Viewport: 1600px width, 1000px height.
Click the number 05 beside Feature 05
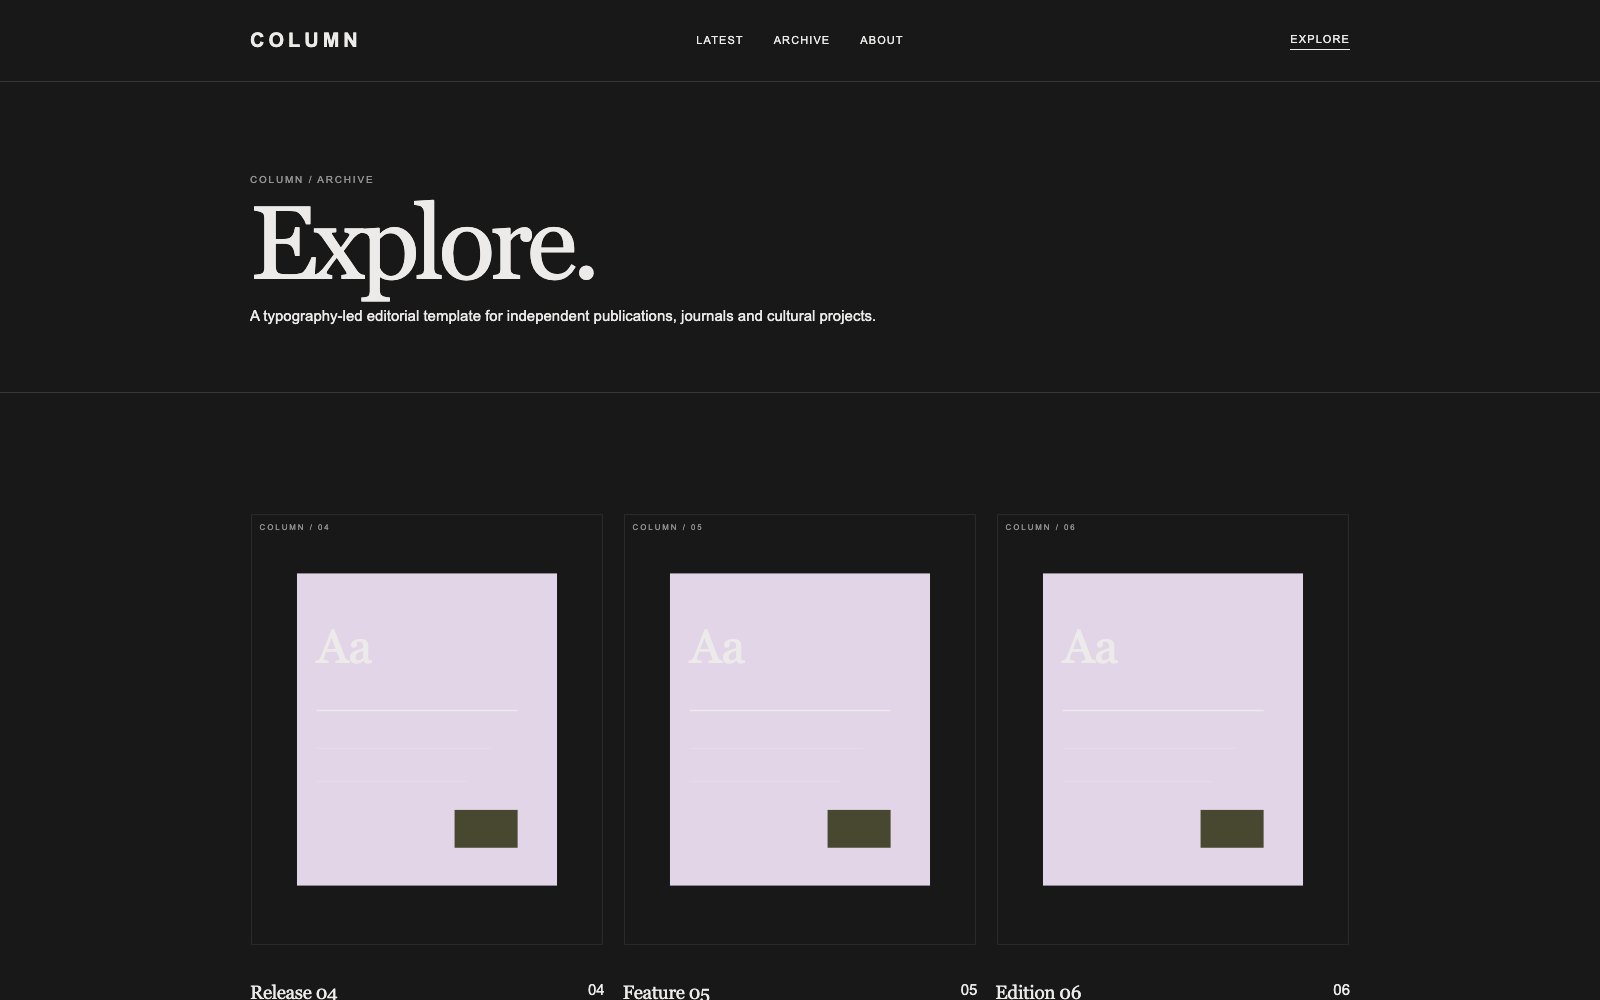point(969,990)
